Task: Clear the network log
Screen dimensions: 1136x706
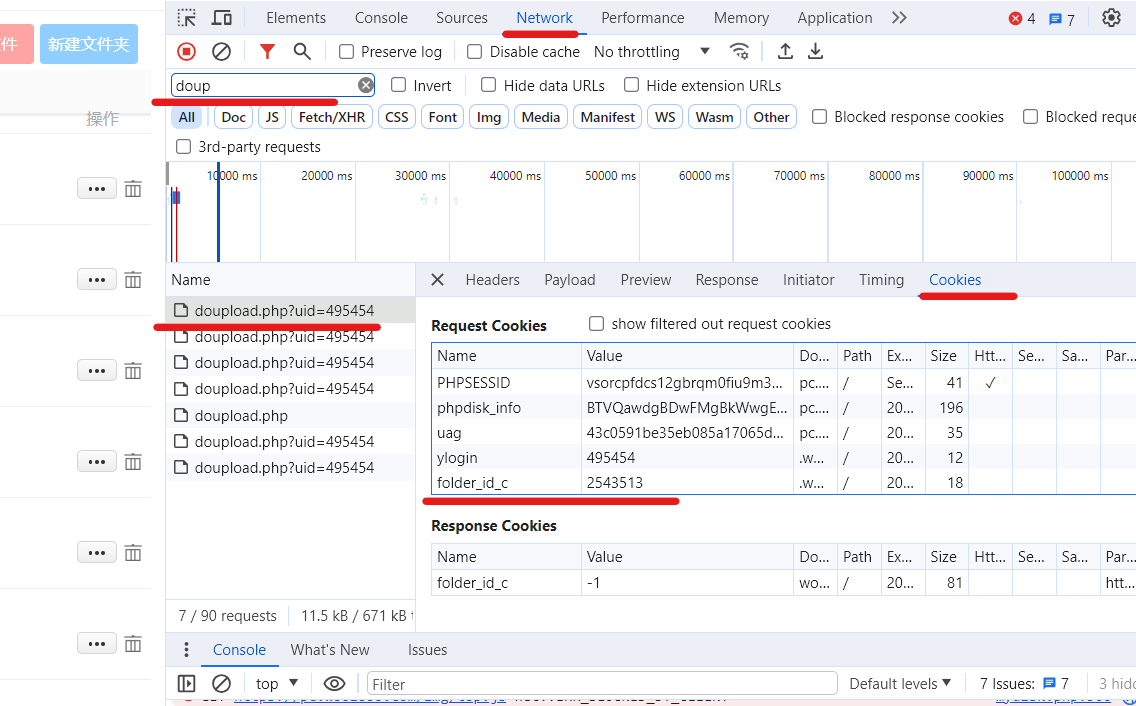Action: pos(222,51)
